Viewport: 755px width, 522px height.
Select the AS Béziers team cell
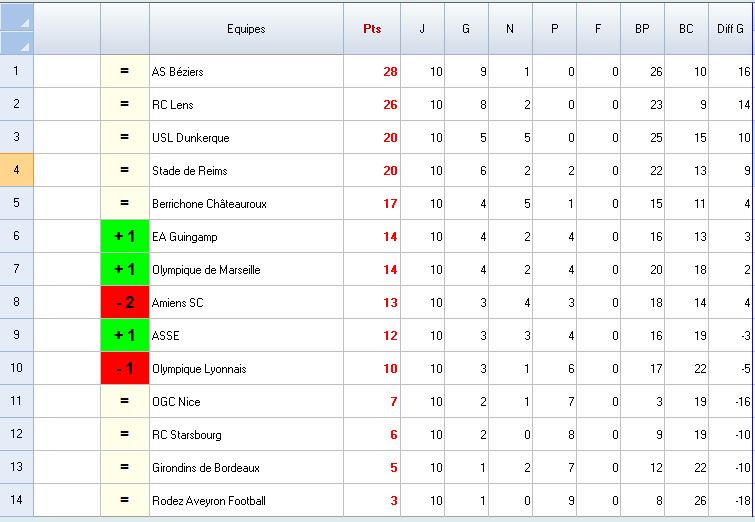[x=246, y=71]
